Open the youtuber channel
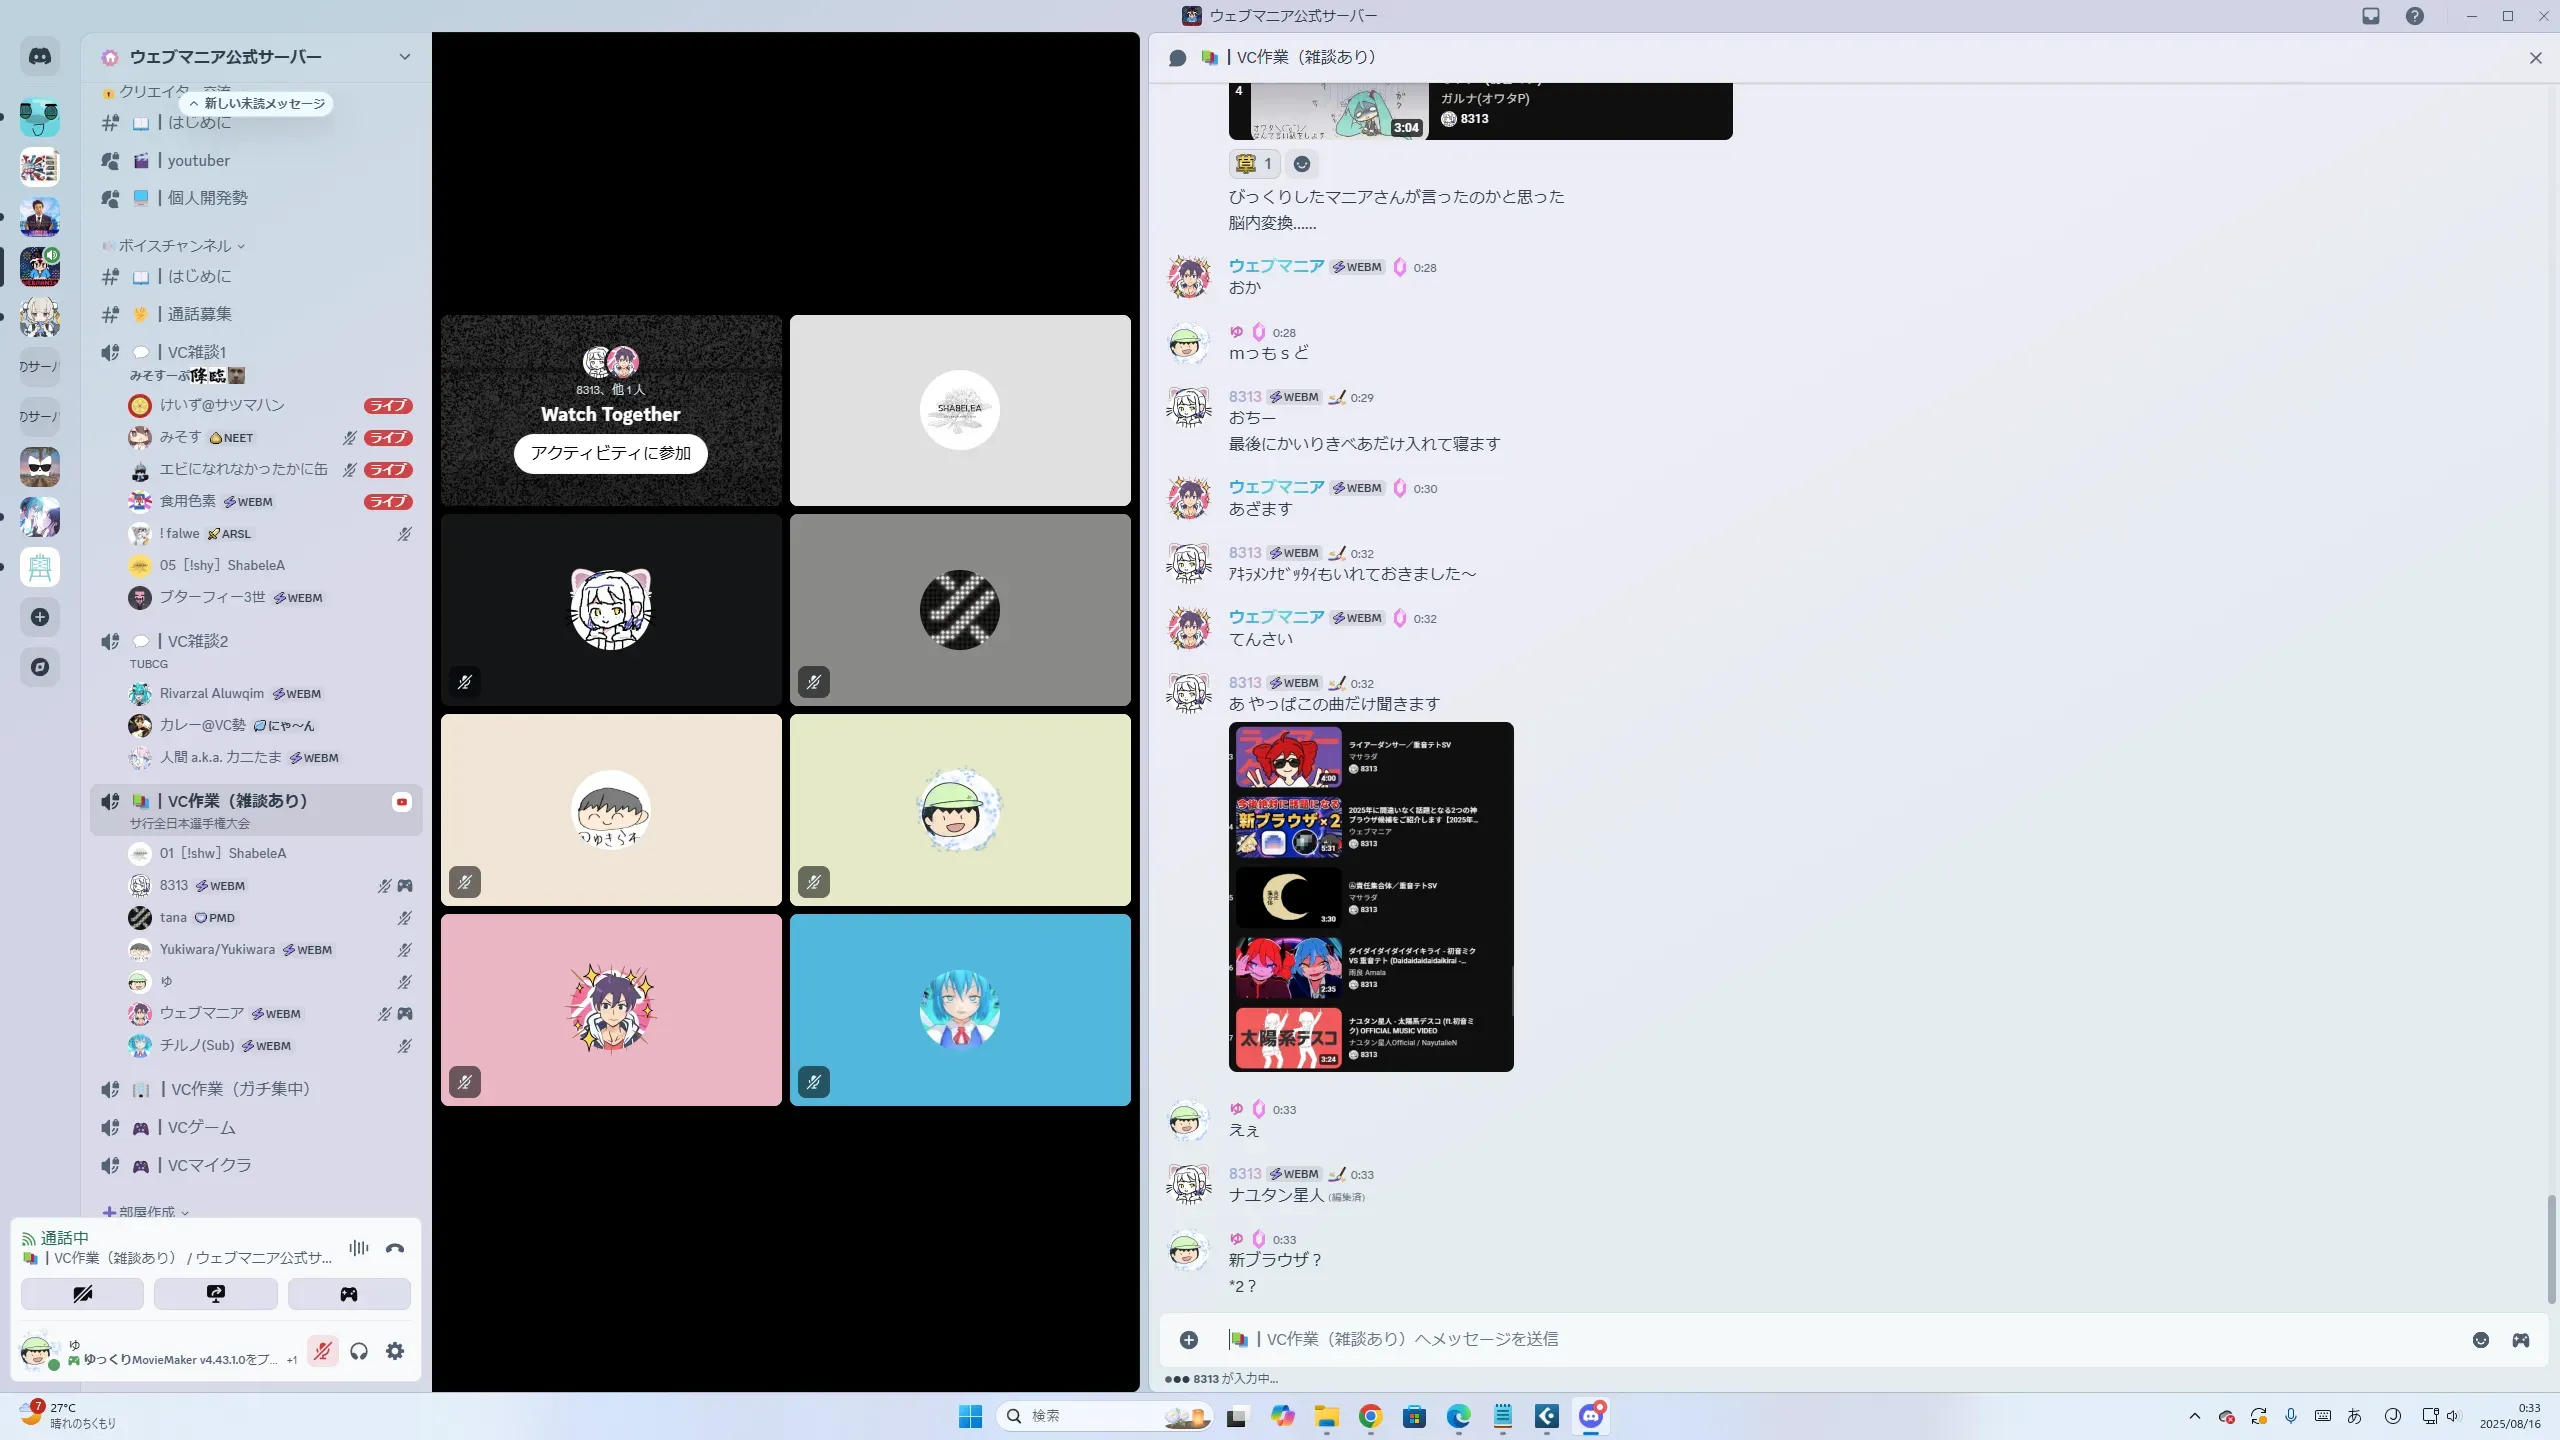2560x1440 pixels. pyautogui.click(x=199, y=161)
